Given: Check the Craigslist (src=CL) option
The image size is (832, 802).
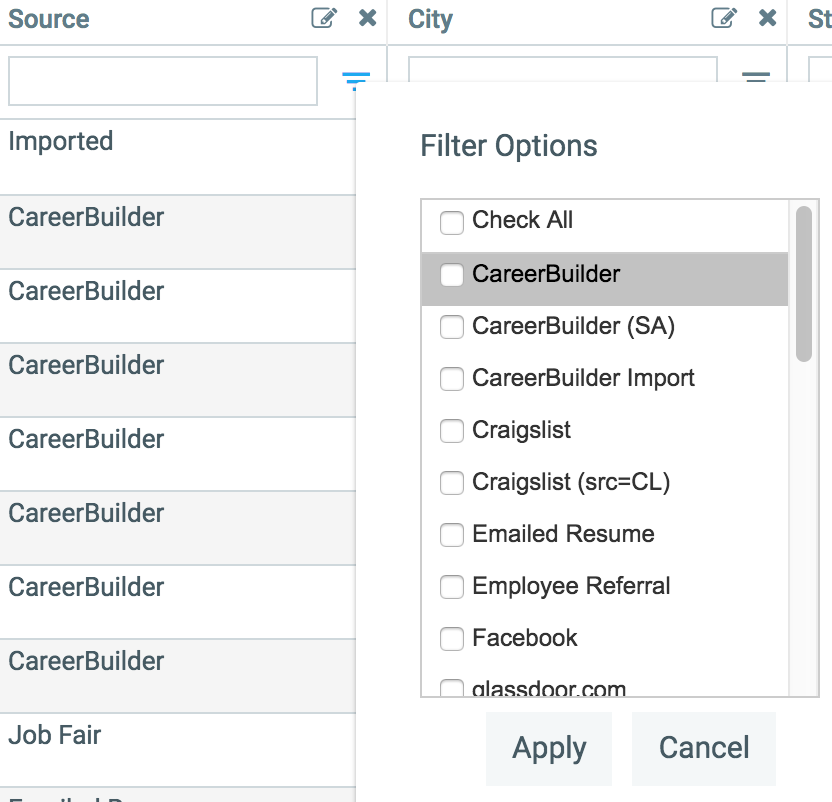Looking at the screenshot, I should (452, 483).
